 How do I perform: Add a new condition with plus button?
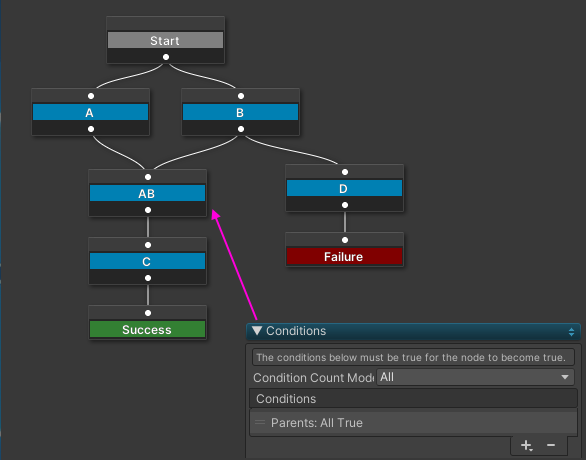pos(526,445)
